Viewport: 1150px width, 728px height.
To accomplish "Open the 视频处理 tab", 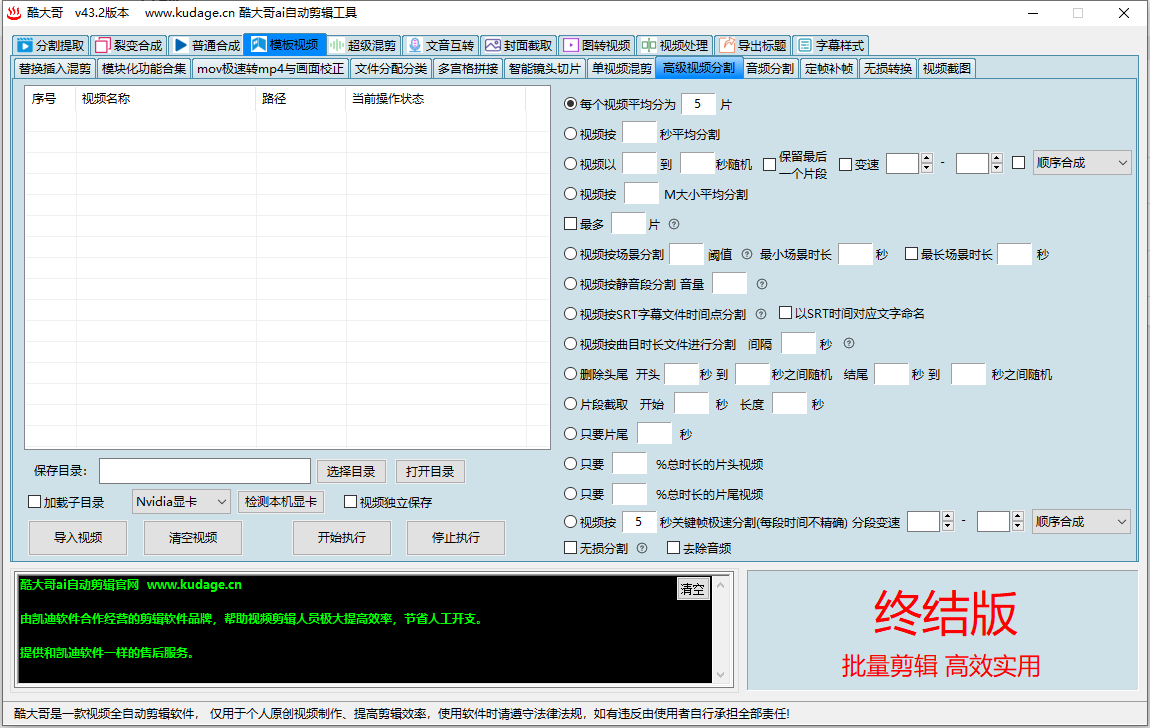I will [675, 45].
